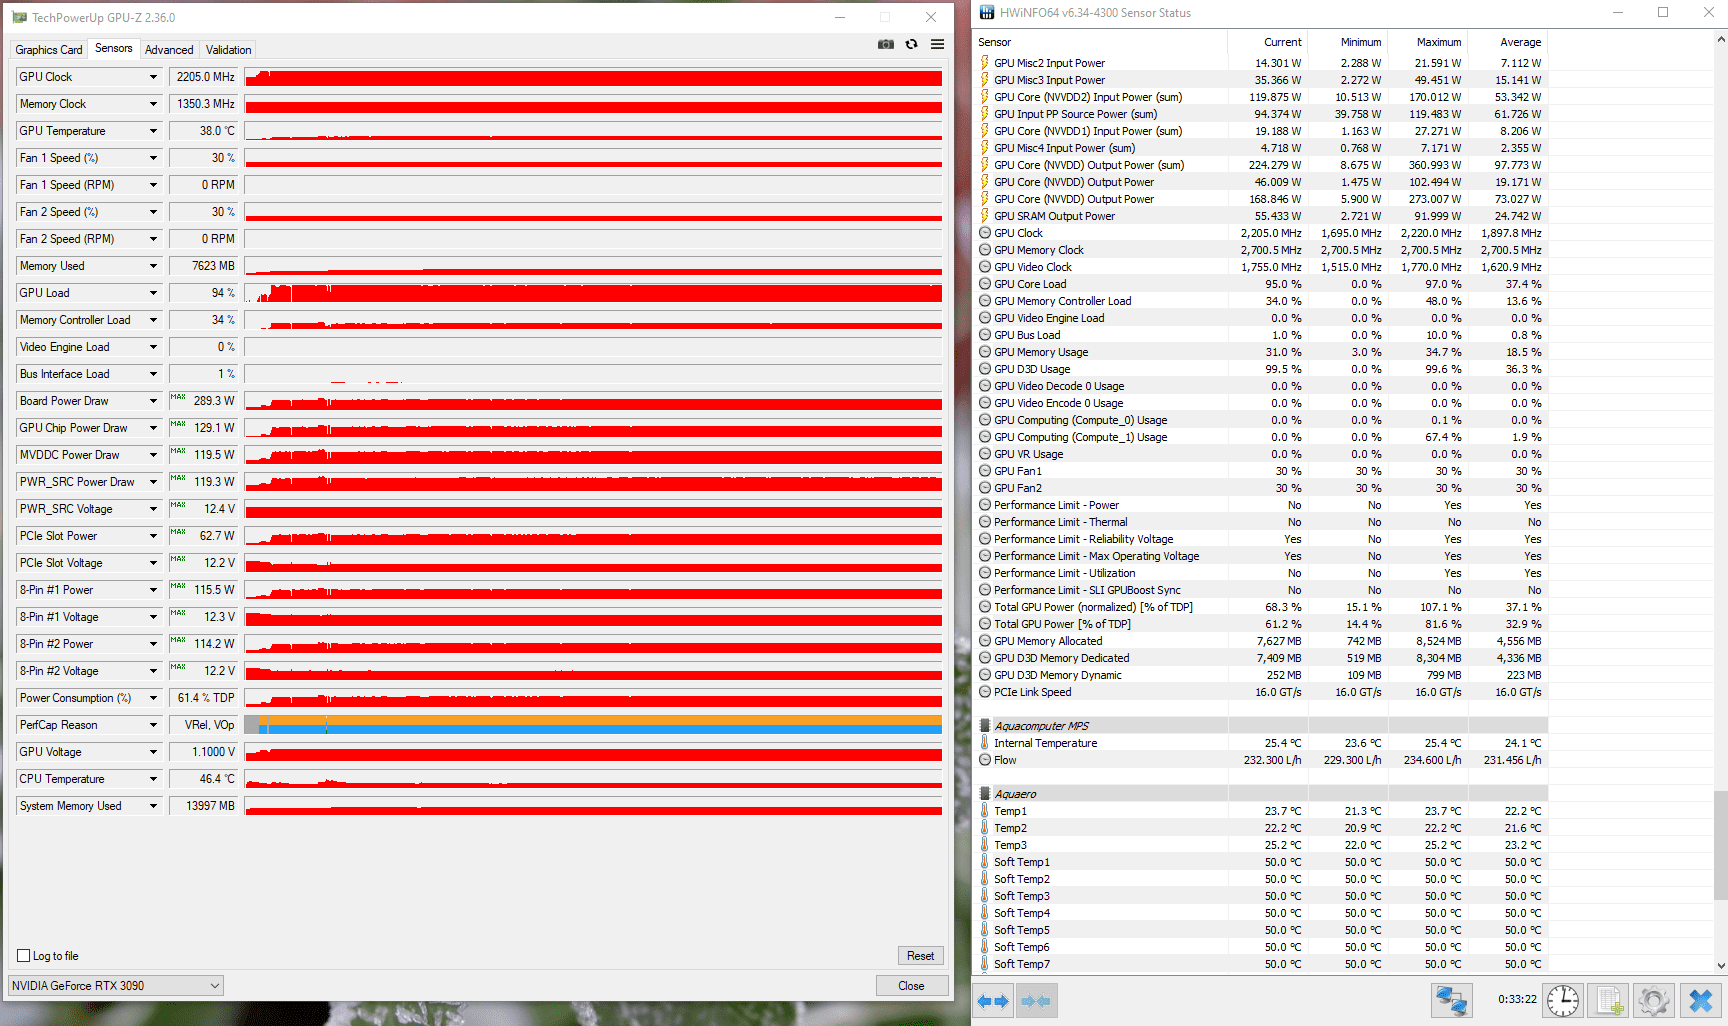Select the GPU Memory Controller Load row

(1260, 301)
